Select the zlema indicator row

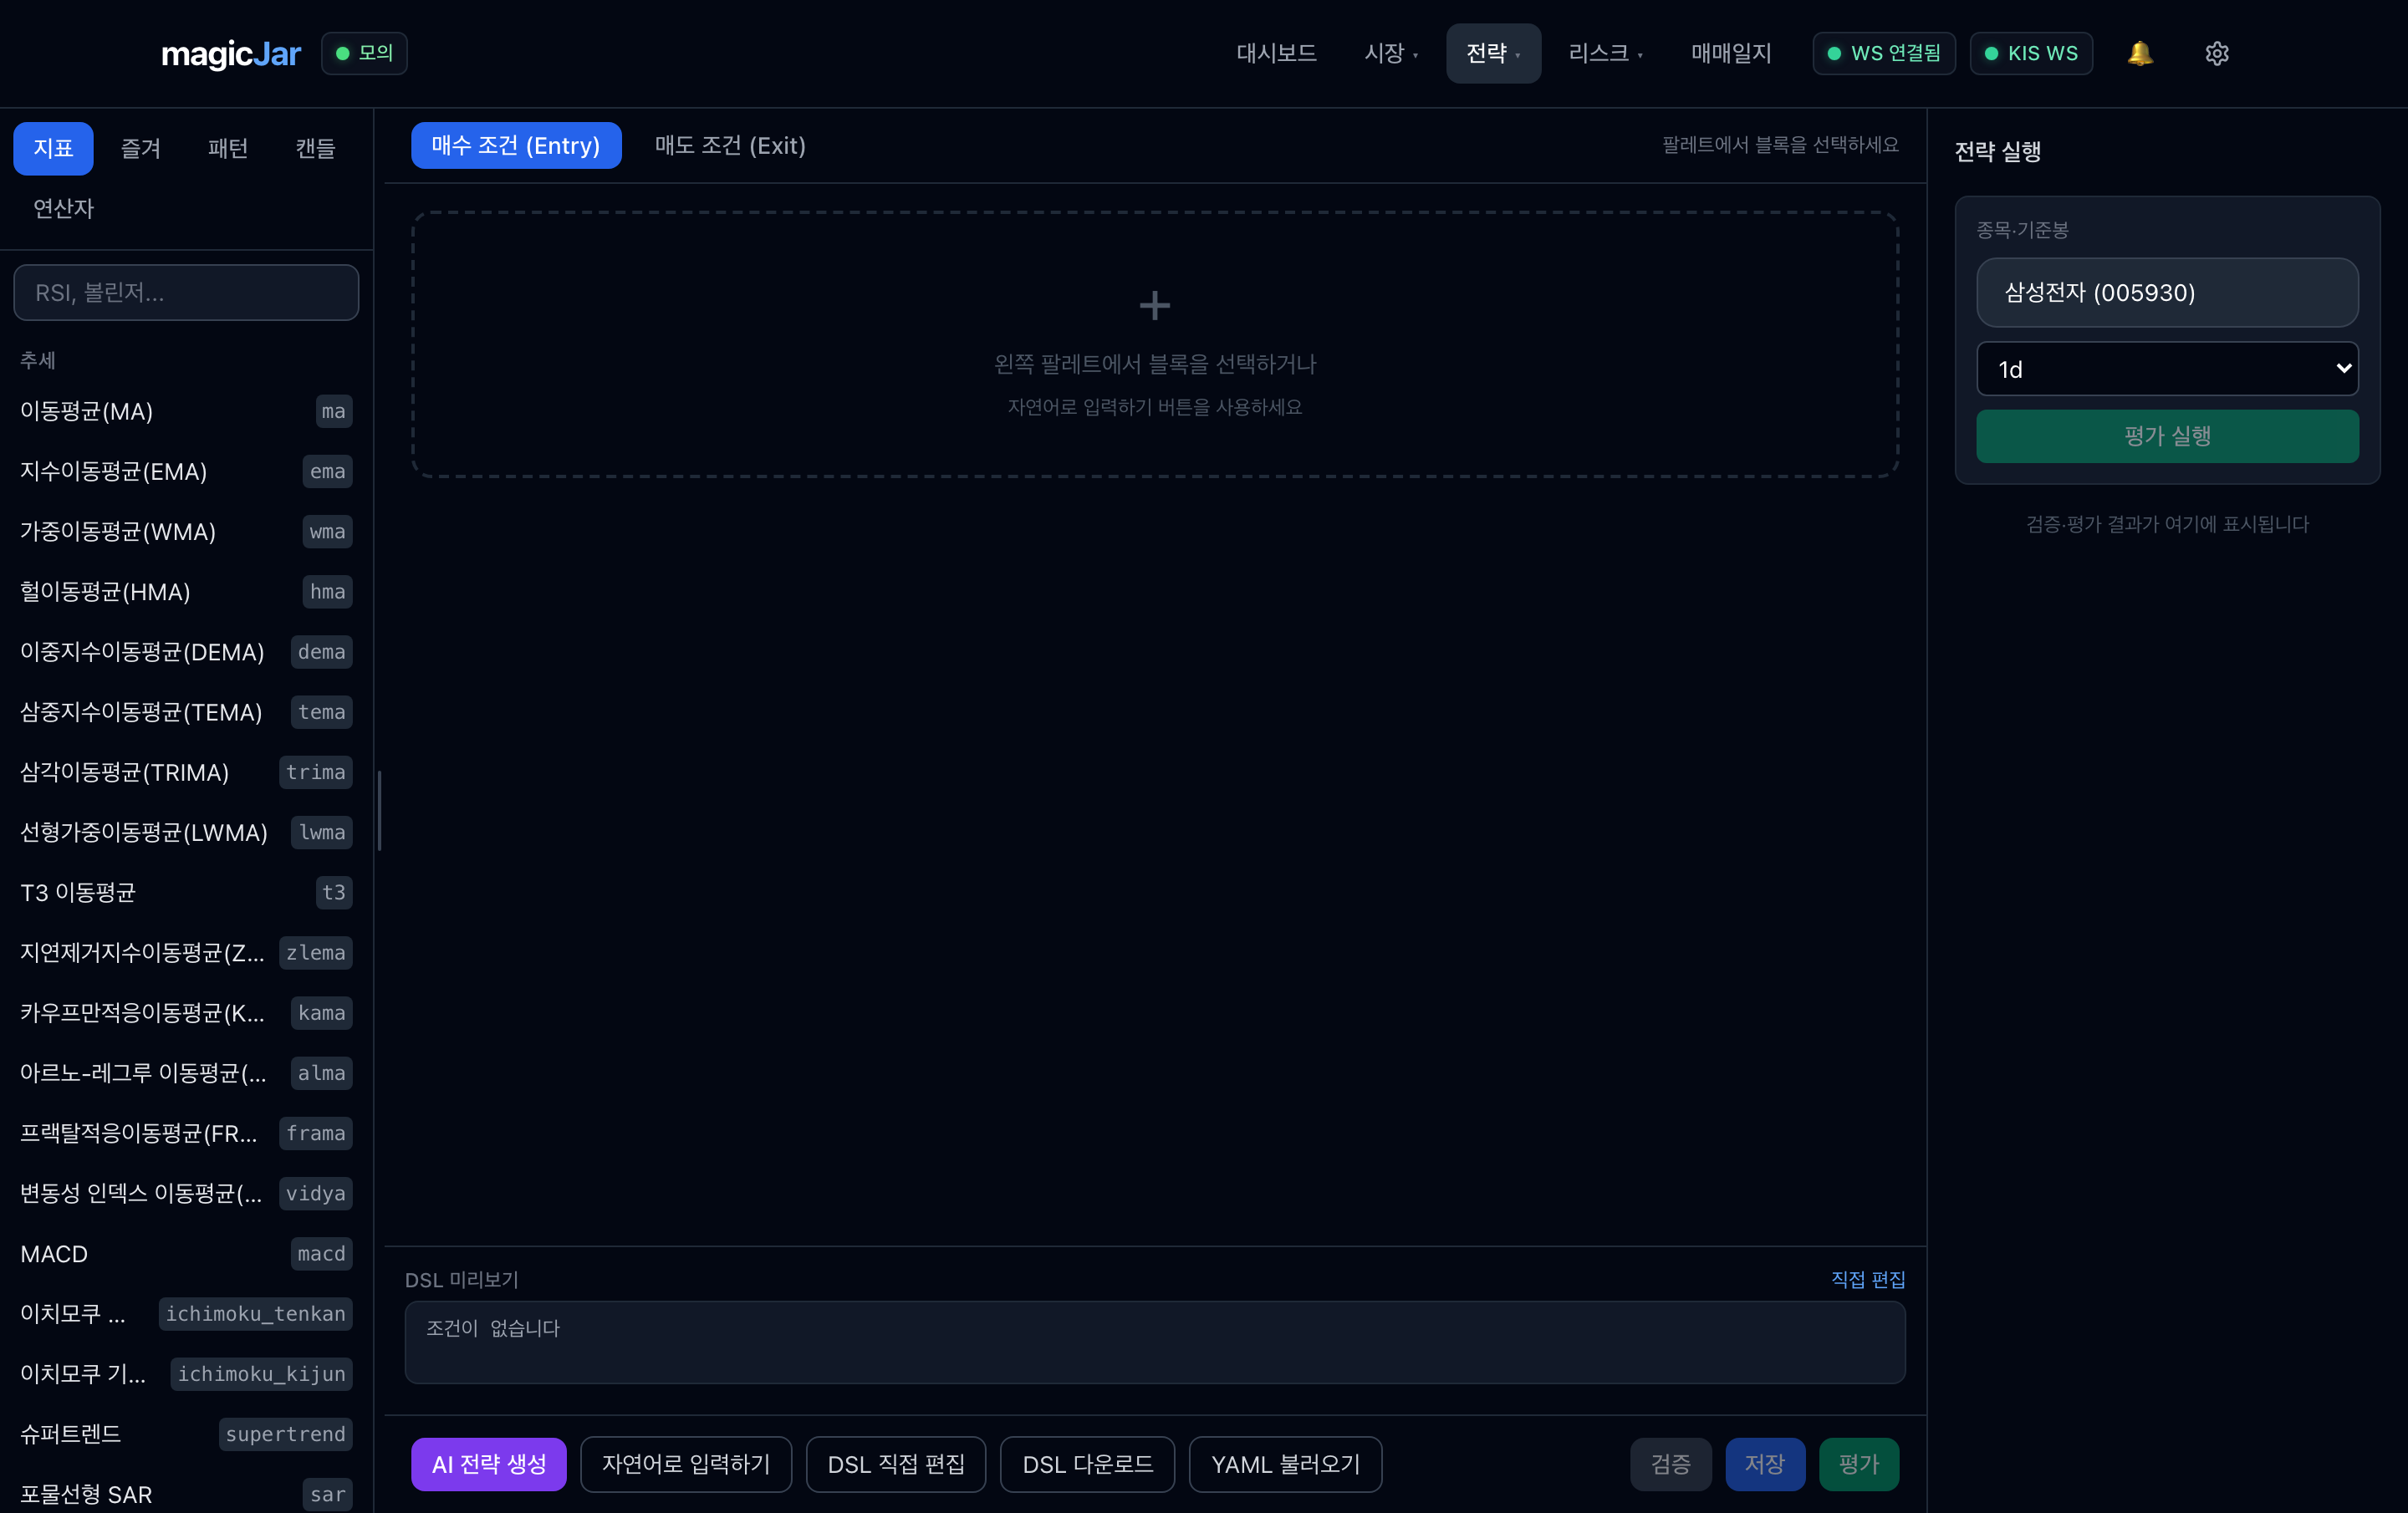point(186,952)
